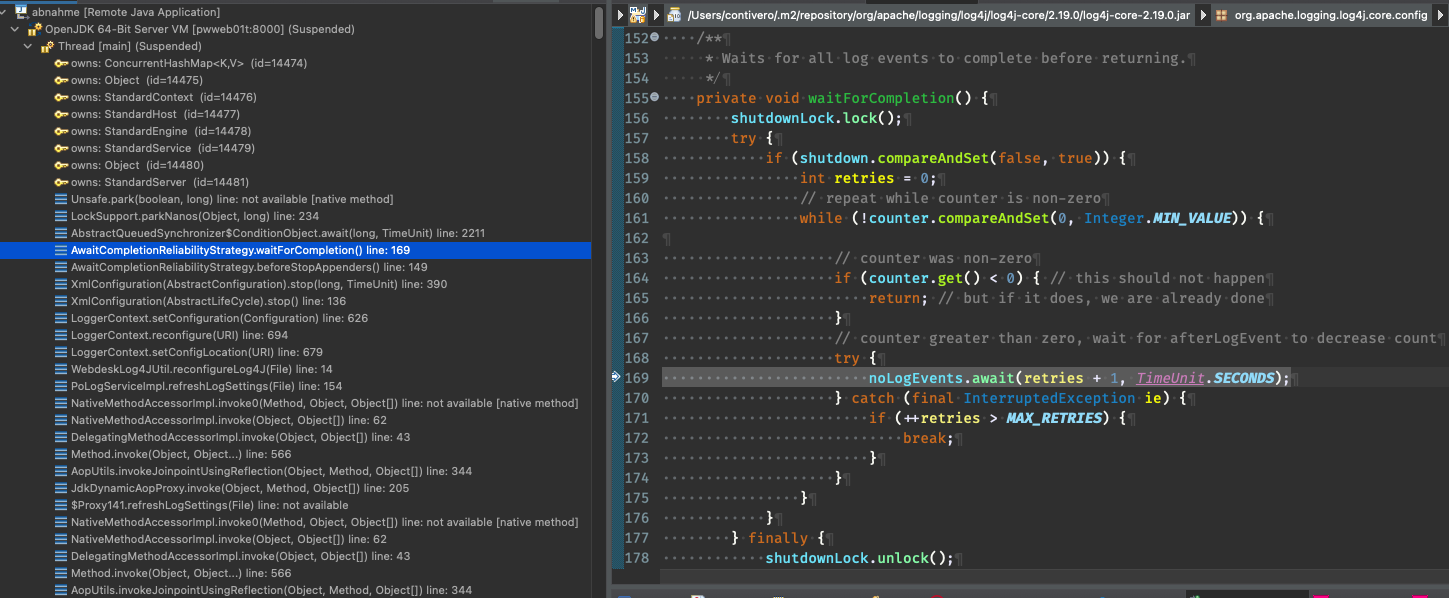The image size is (1449, 598).
Task: Click shutdownLock.lock() on line 156
Action: tap(817, 118)
